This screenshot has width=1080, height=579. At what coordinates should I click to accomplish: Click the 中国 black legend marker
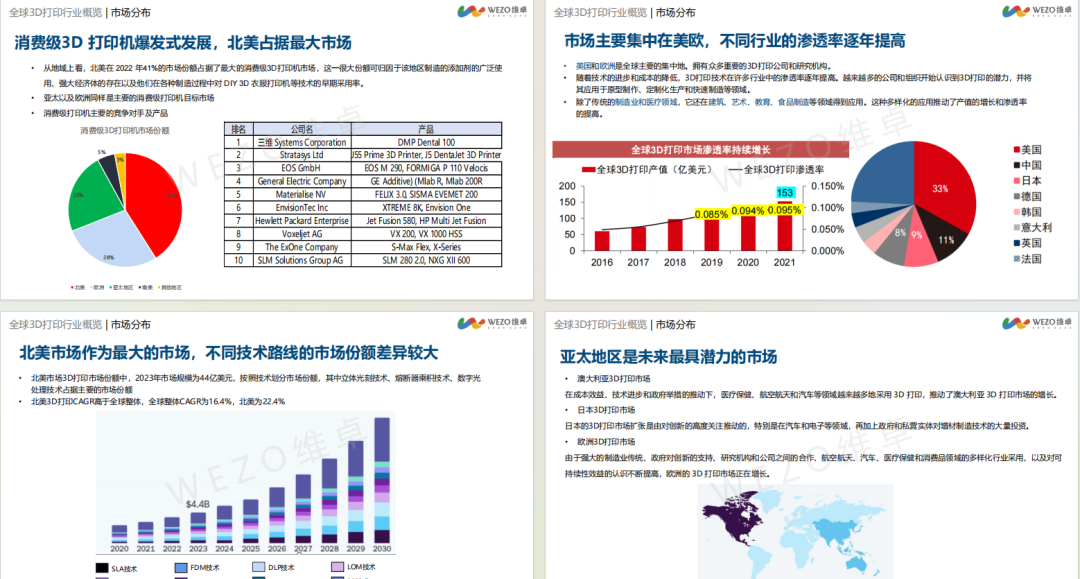[x=1016, y=166]
